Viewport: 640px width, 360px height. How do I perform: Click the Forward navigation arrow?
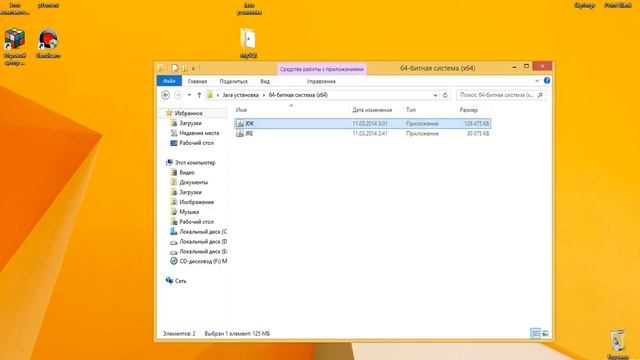pyautogui.click(x=178, y=95)
